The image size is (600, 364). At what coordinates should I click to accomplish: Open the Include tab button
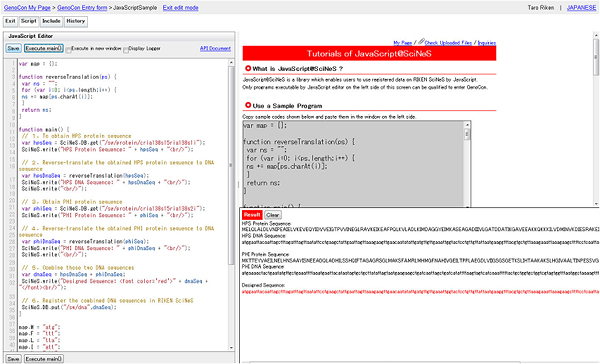click(x=51, y=21)
